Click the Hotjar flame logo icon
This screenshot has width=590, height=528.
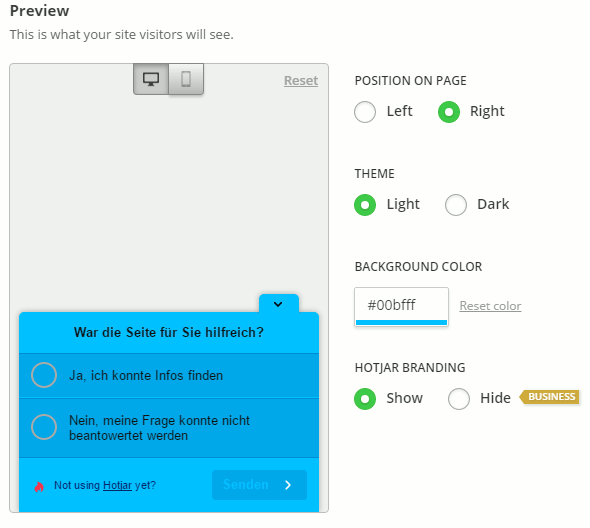[39, 487]
